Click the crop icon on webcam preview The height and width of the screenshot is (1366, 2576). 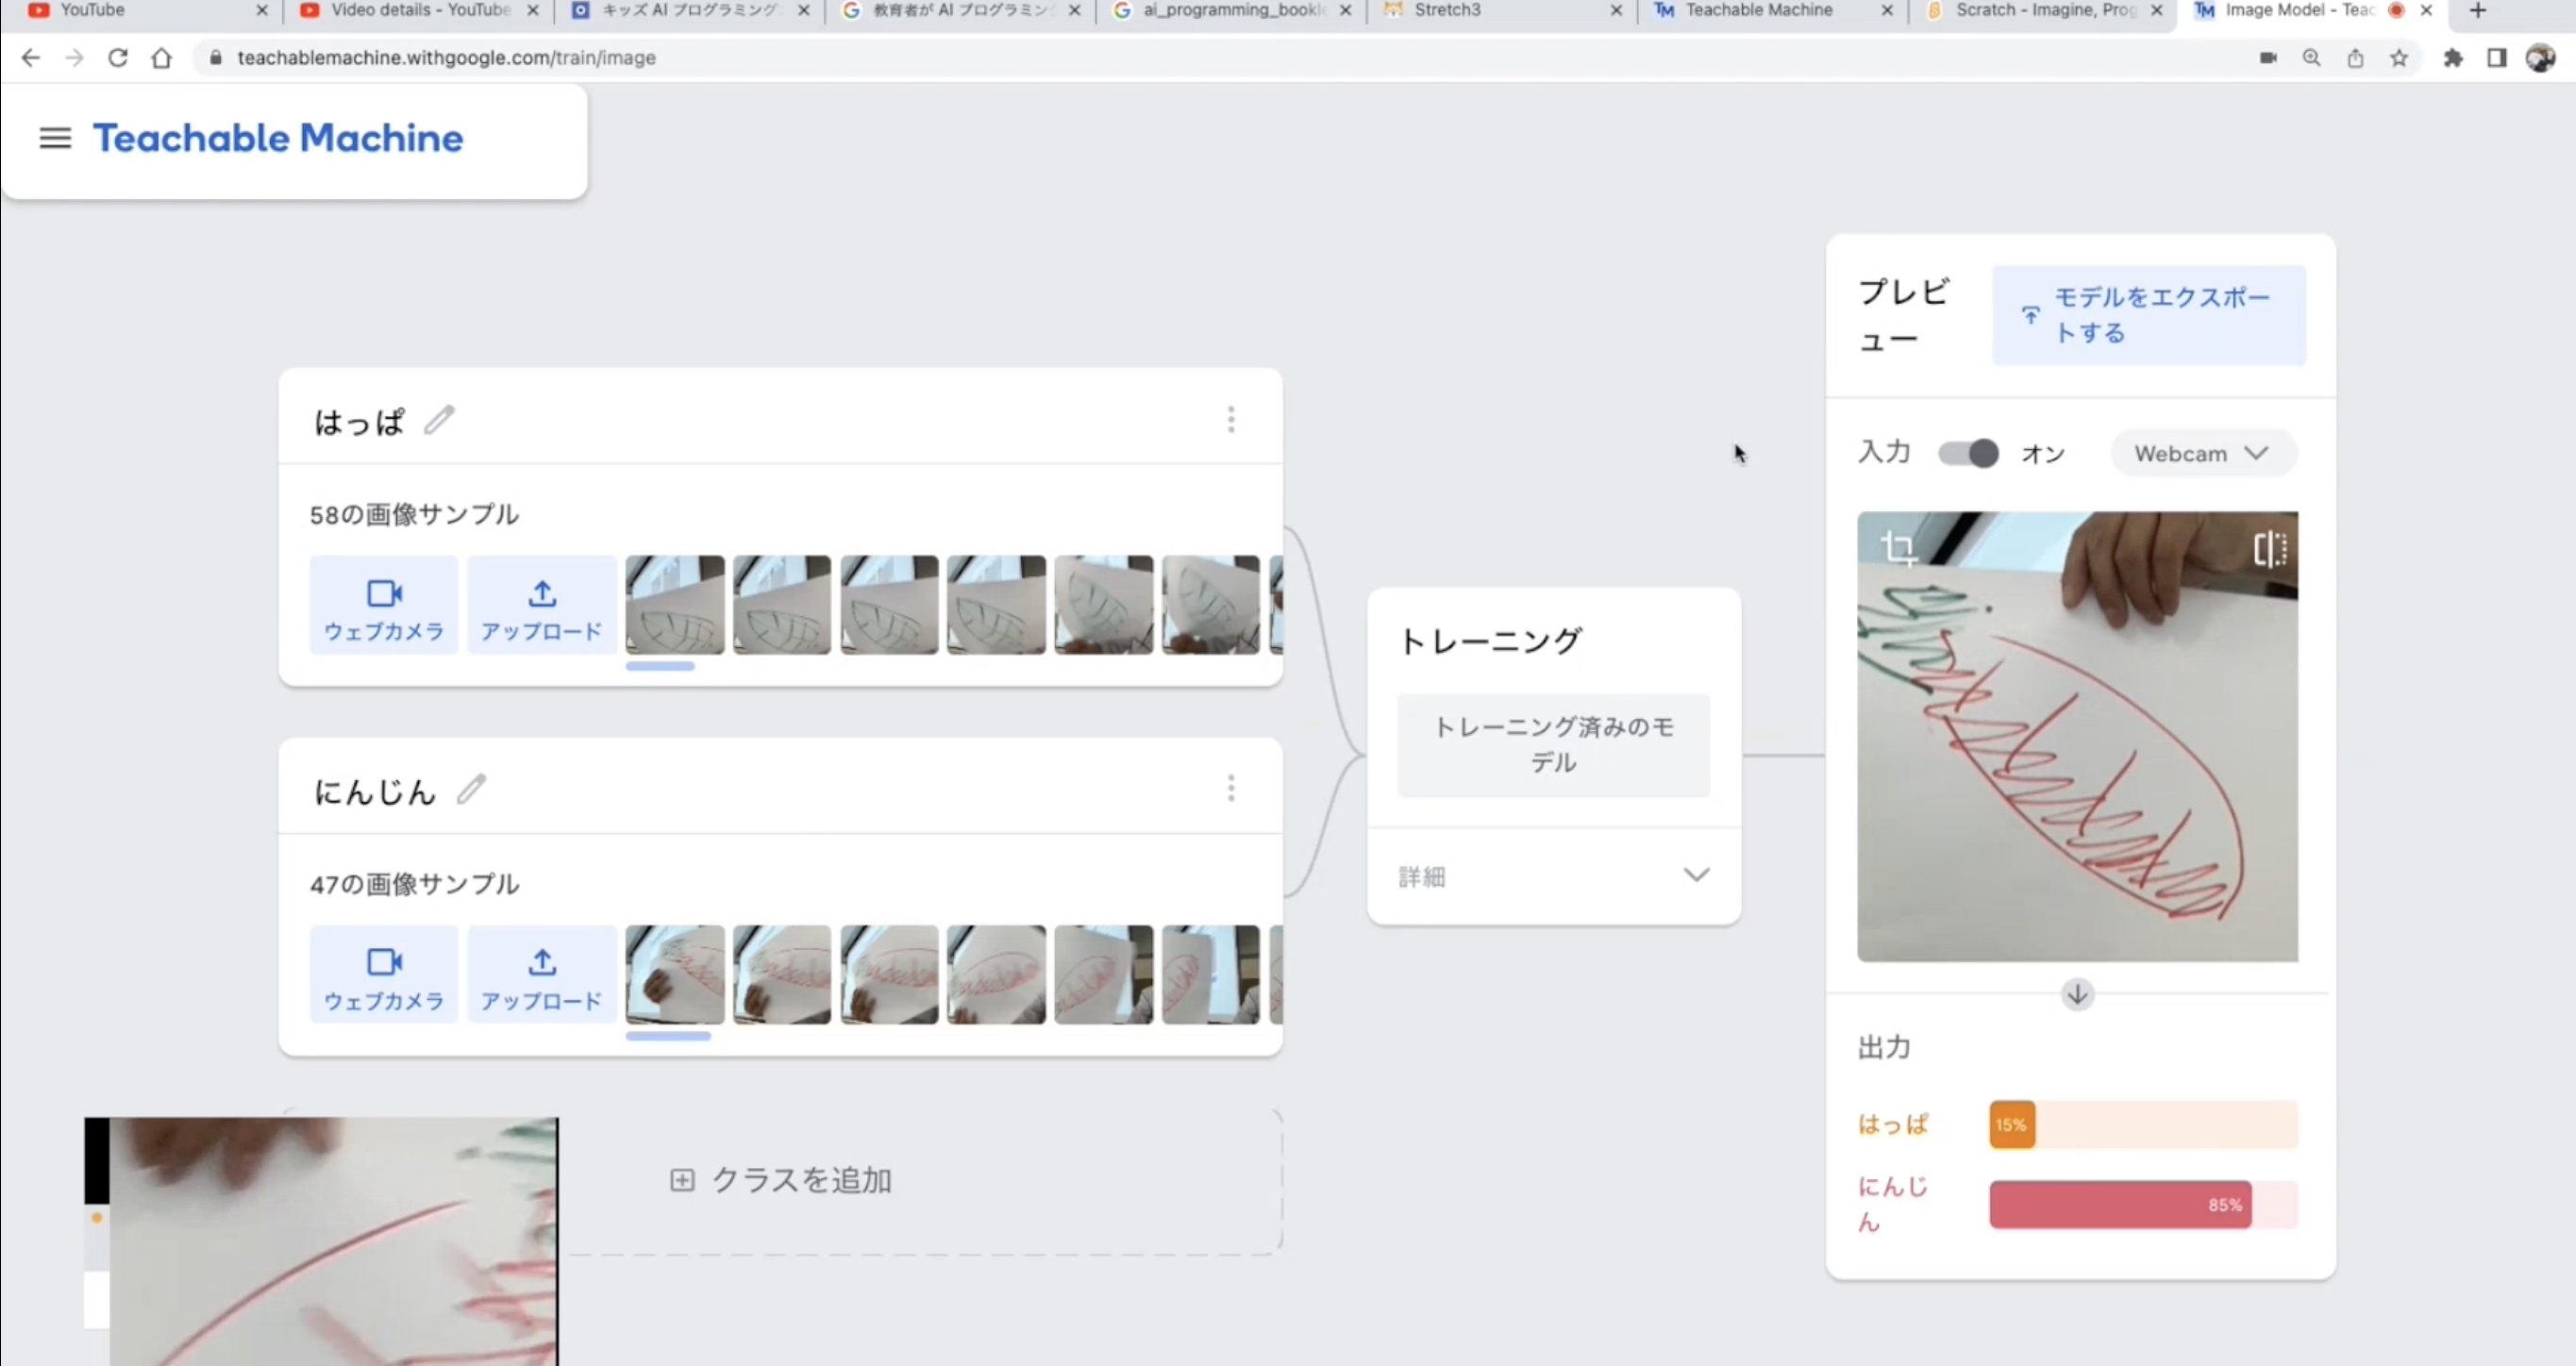click(x=1897, y=547)
